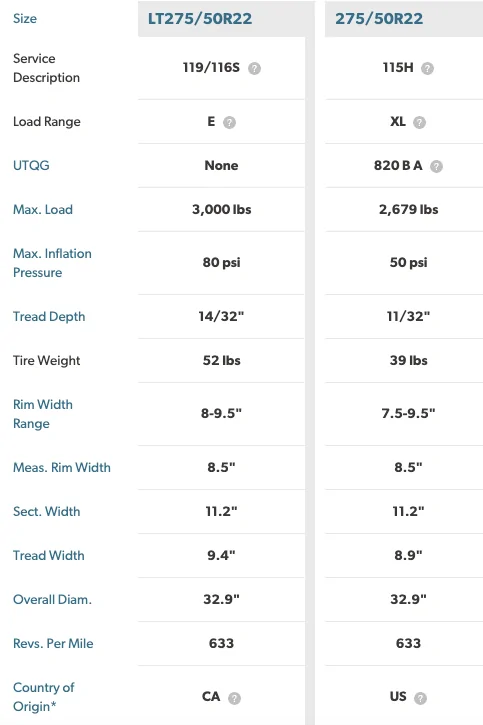
Task: Open help icon beside 115H service description
Action: [x=428, y=68]
